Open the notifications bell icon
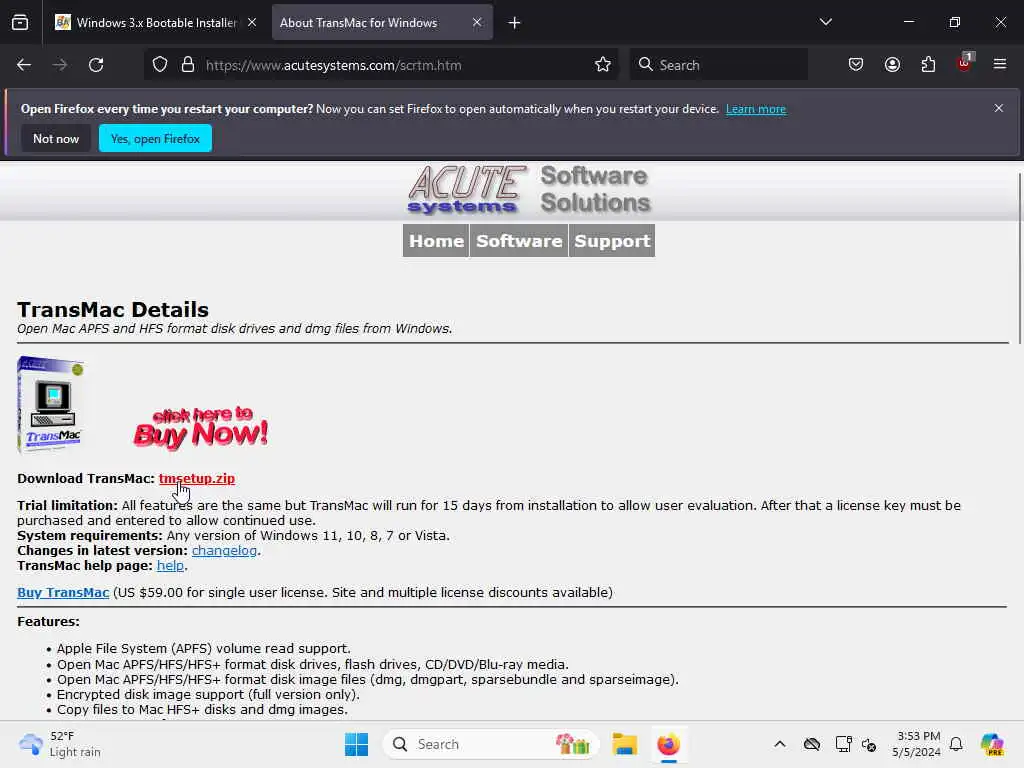The width and height of the screenshot is (1024, 768). click(956, 744)
